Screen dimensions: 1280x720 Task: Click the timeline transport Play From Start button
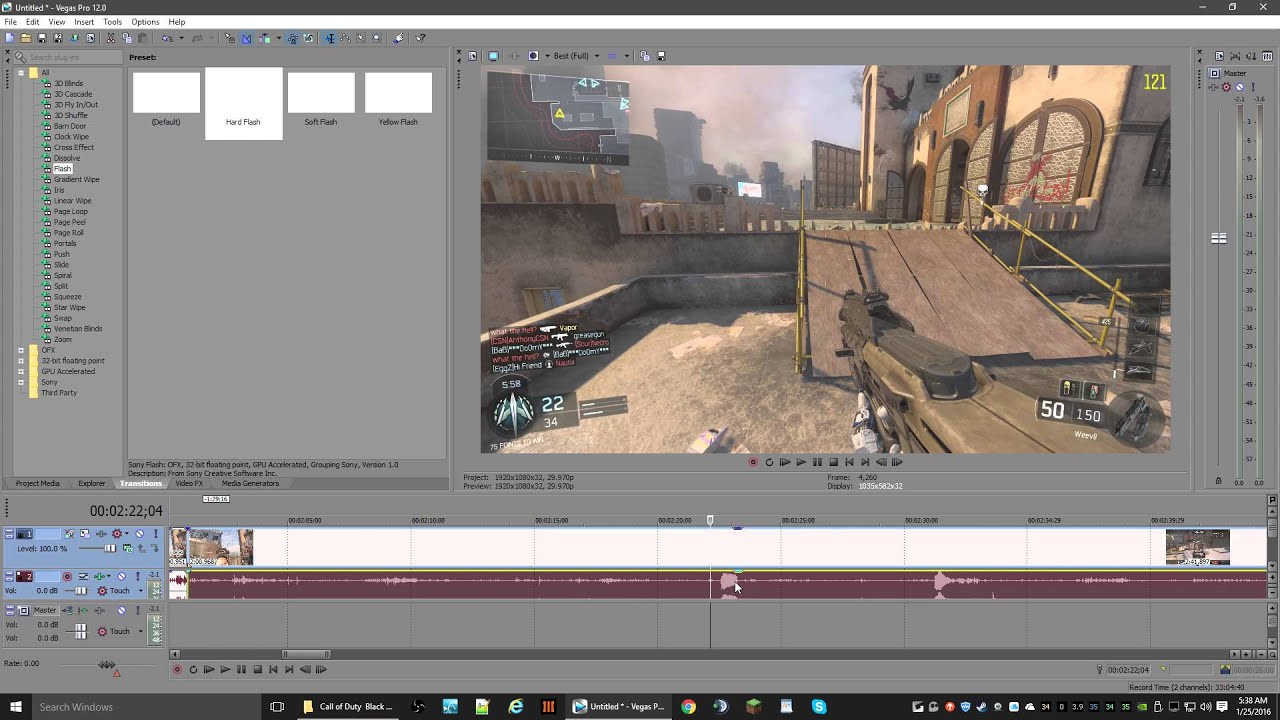point(209,669)
